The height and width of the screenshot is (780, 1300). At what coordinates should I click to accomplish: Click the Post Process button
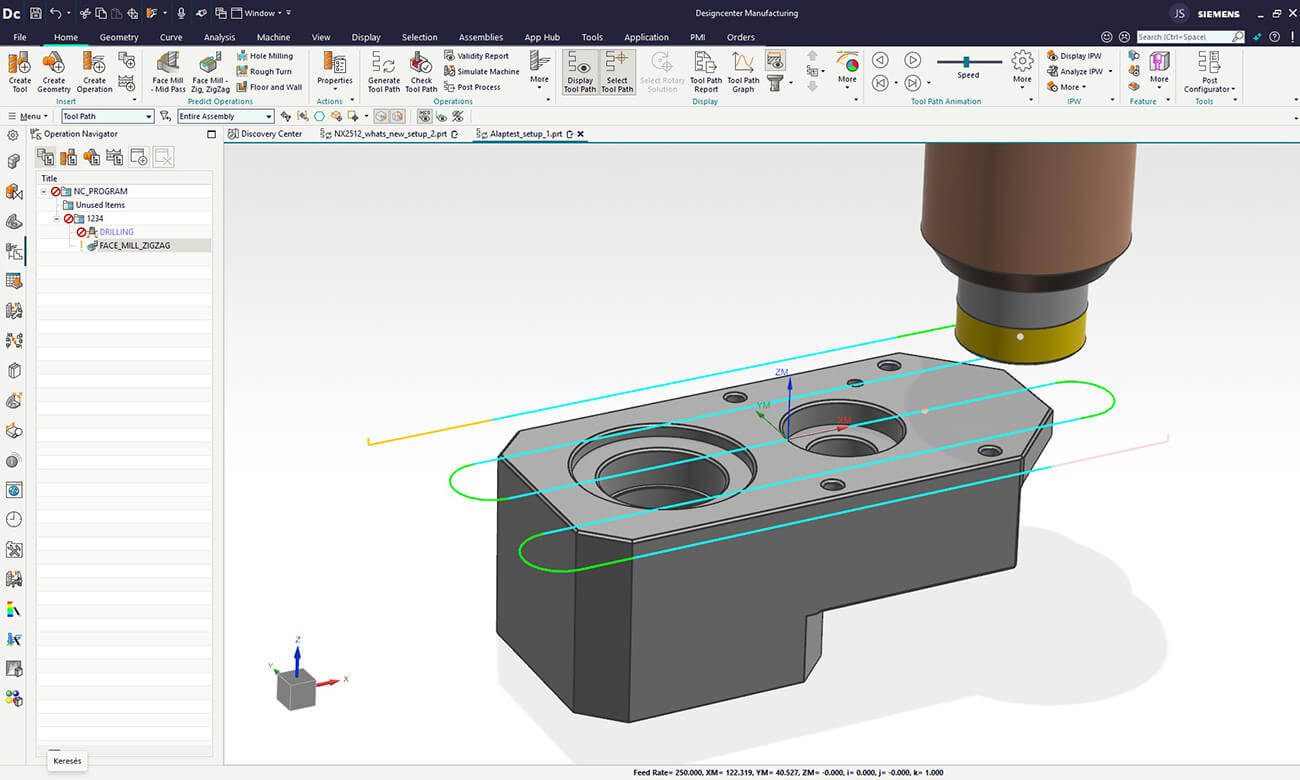(472, 87)
